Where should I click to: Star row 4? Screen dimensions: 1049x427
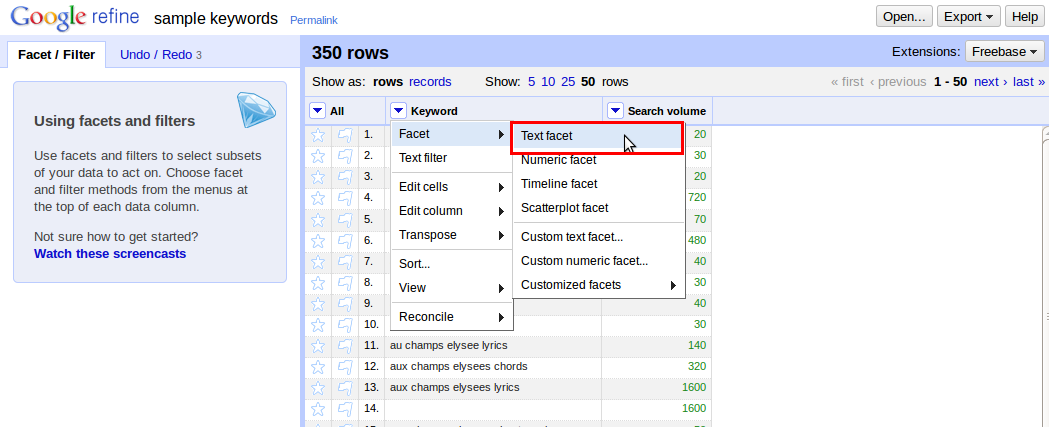[318, 198]
